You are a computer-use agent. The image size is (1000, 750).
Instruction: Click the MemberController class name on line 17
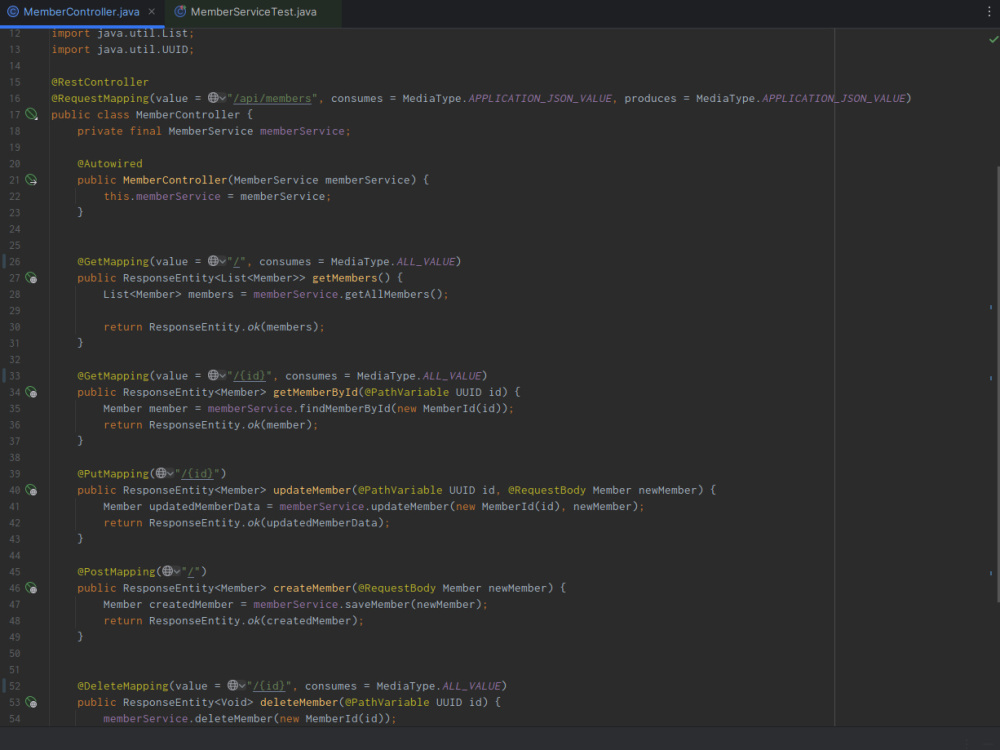(x=188, y=115)
